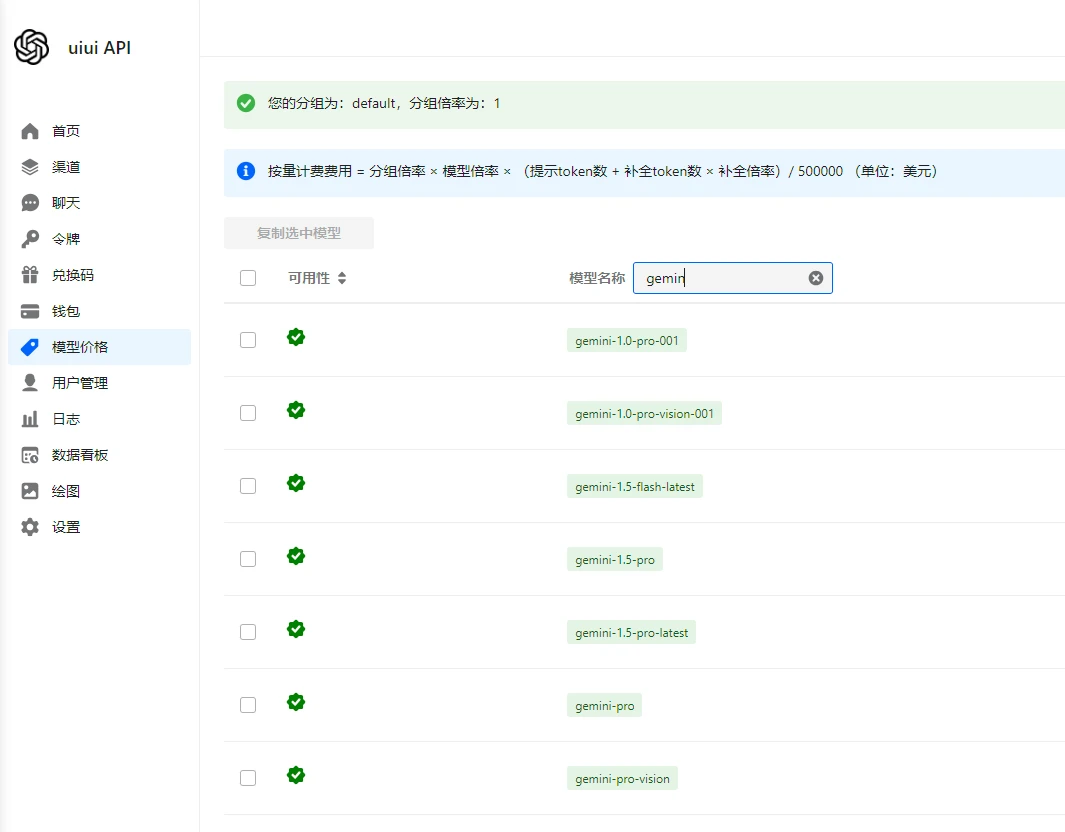Image resolution: width=1065 pixels, height=832 pixels.
Task: Click the gear icon beside 设置
Action: pyautogui.click(x=30, y=527)
